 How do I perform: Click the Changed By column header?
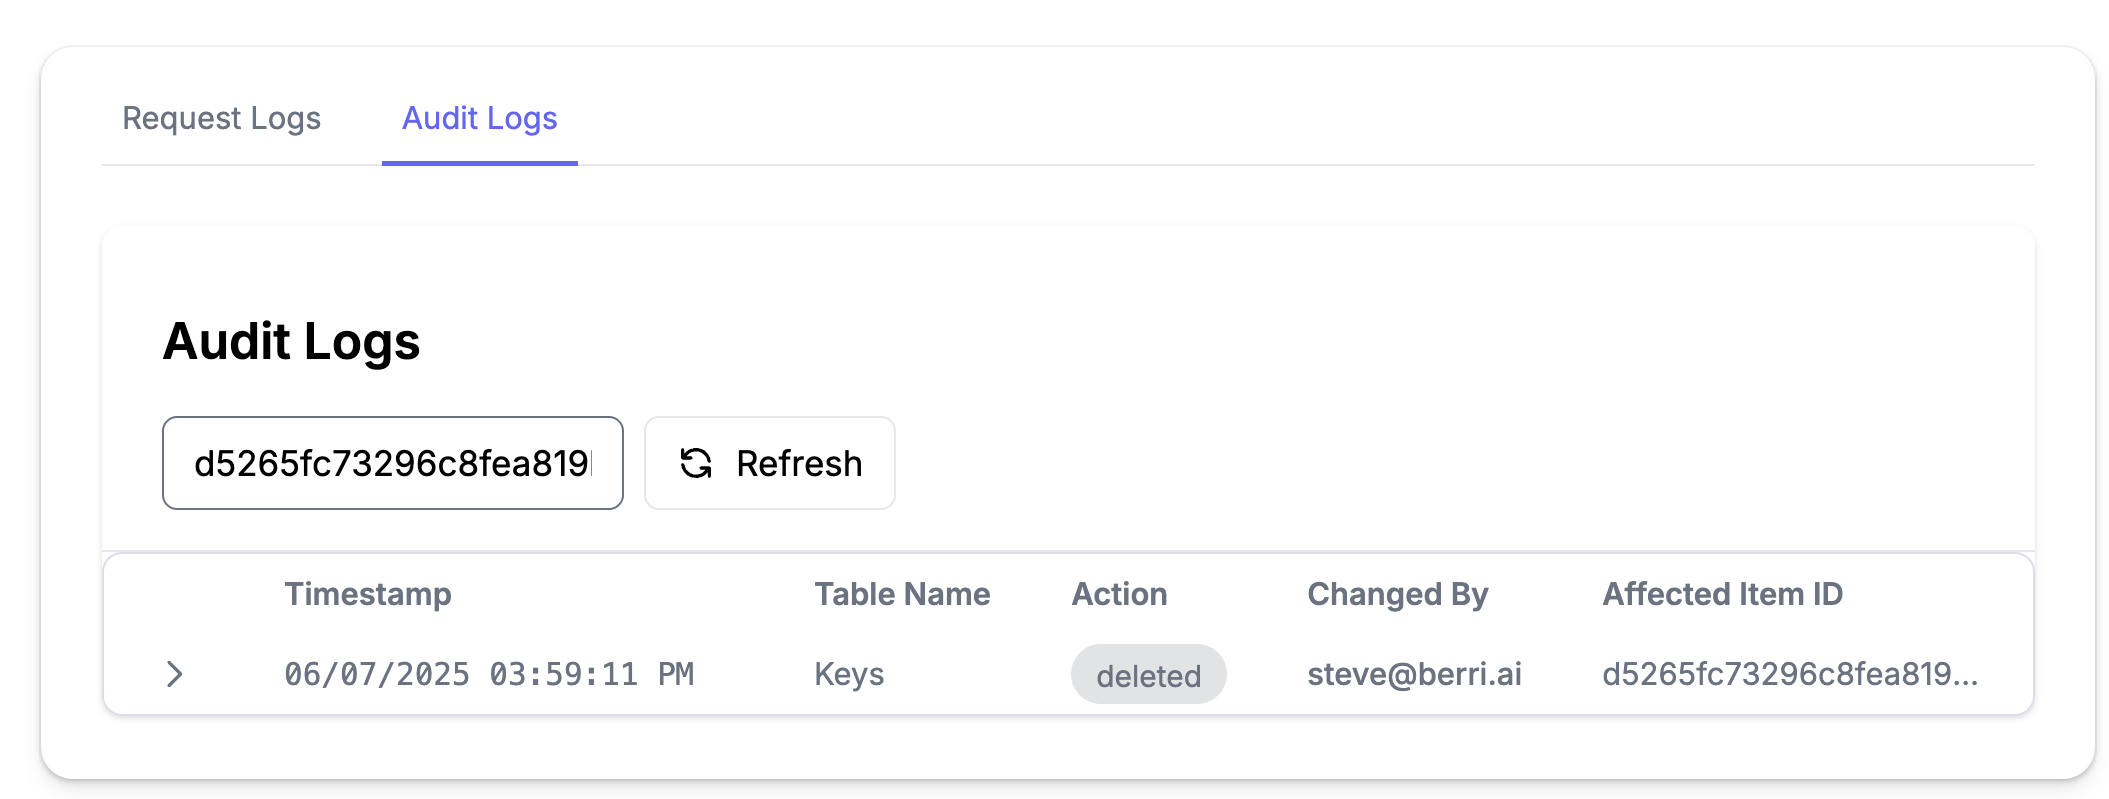click(1397, 594)
